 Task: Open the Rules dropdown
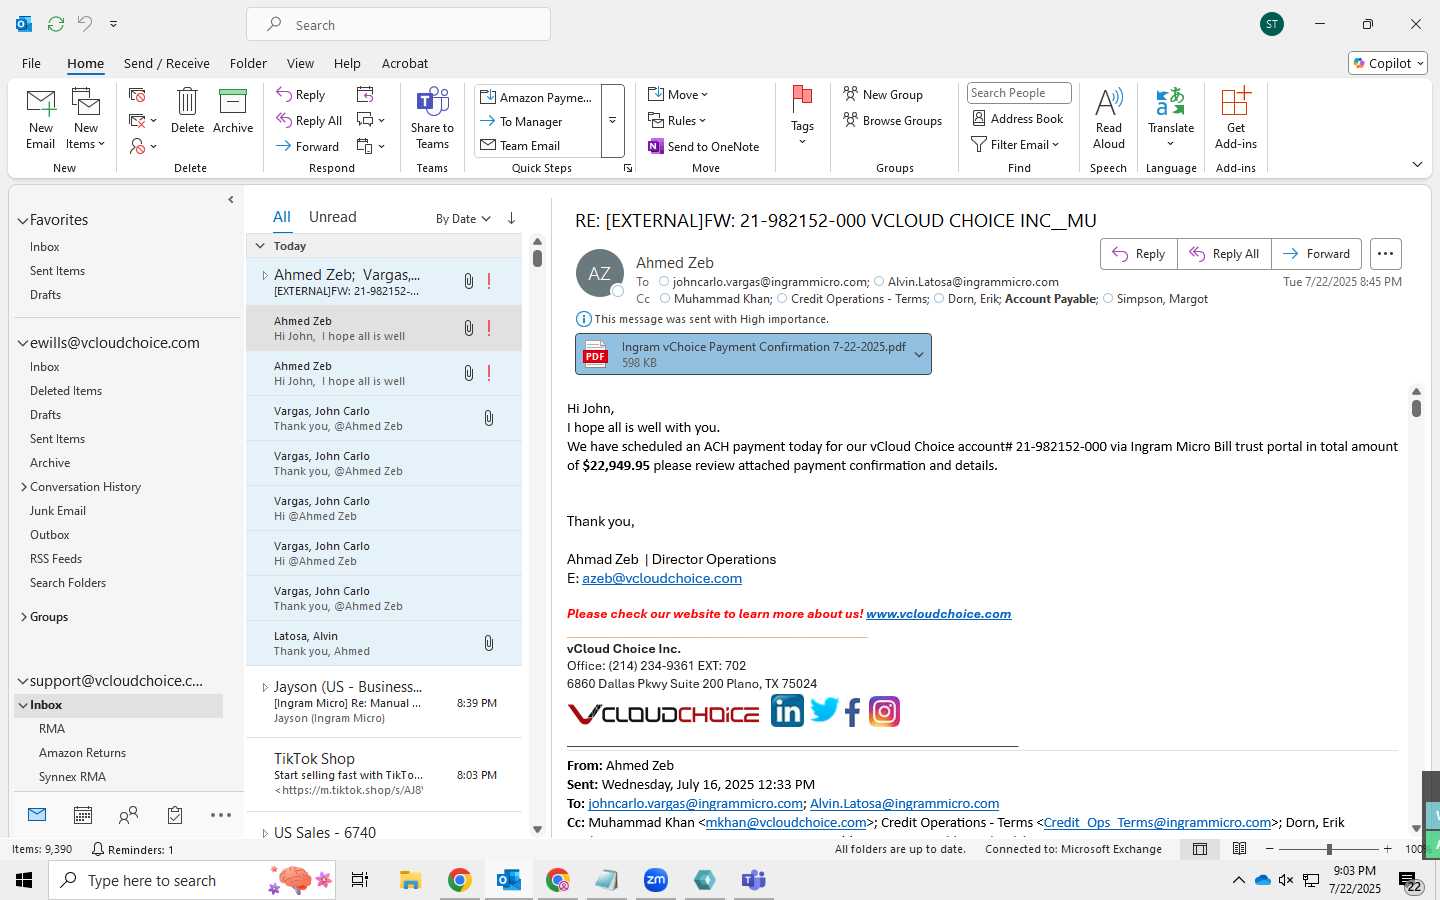click(x=677, y=121)
